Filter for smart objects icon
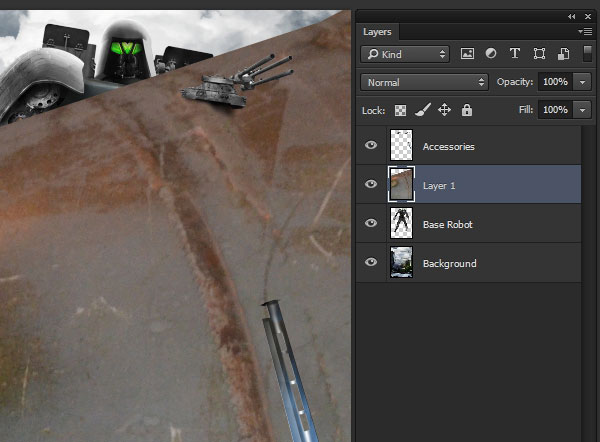This screenshot has height=442, width=600. (563, 54)
